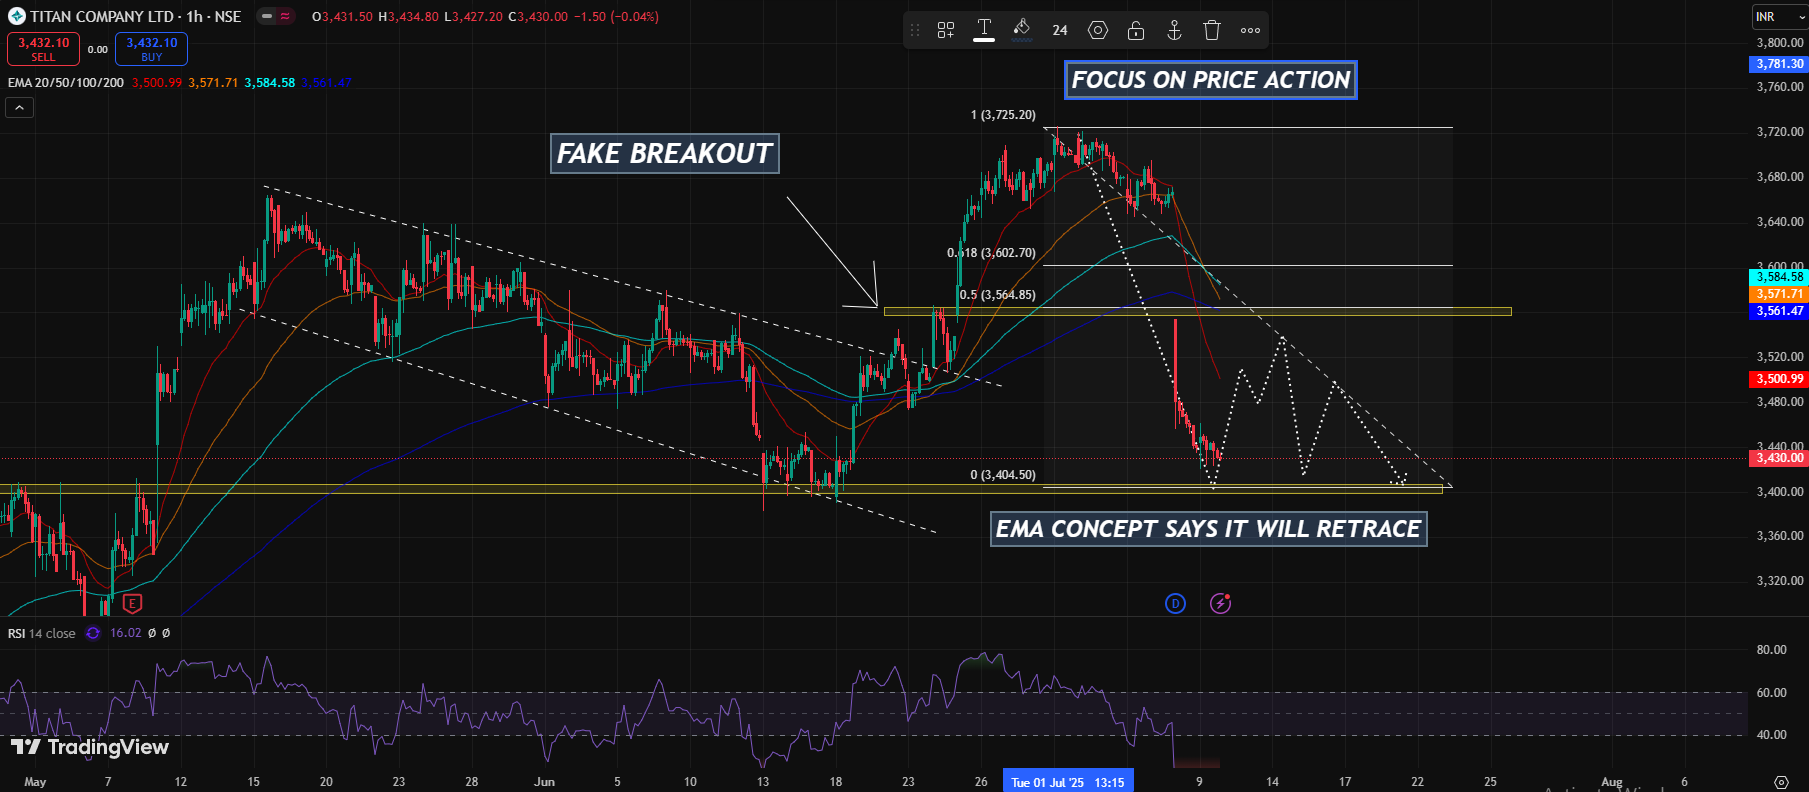Viewport: 1809px width, 792px height.
Task: Click the Titan Company logo icon
Action: tap(16, 16)
